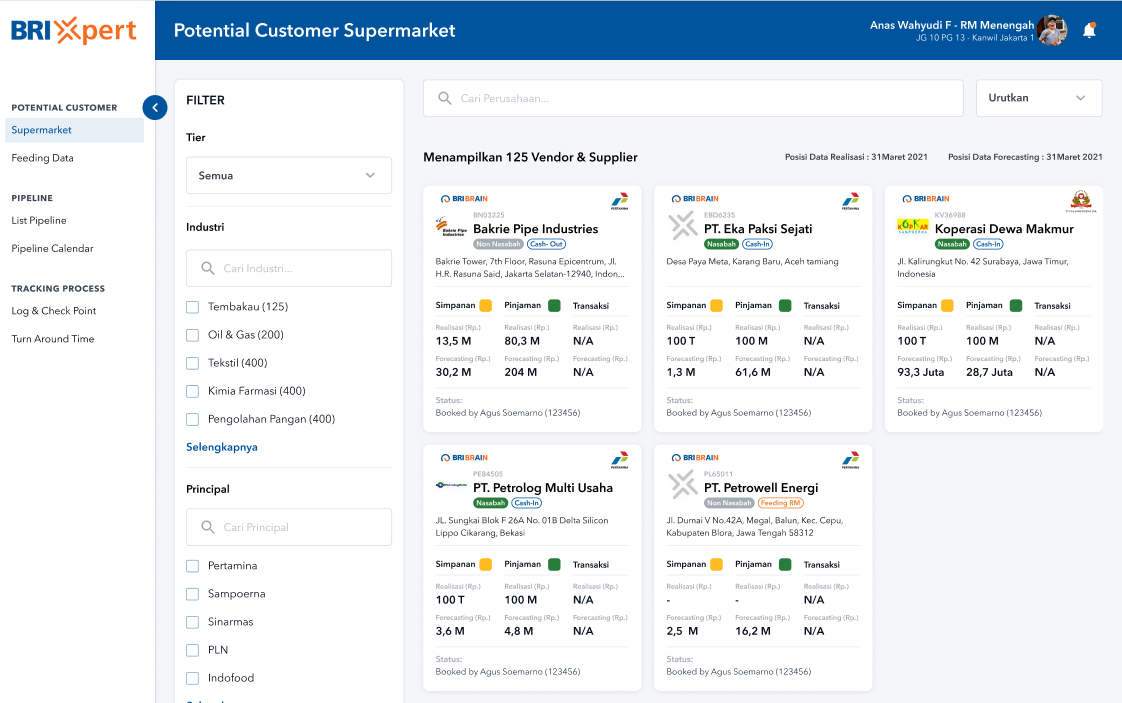Viewport: 1122px width, 703px height.
Task: Focus the Cari Principal search field
Action: click(x=288, y=527)
